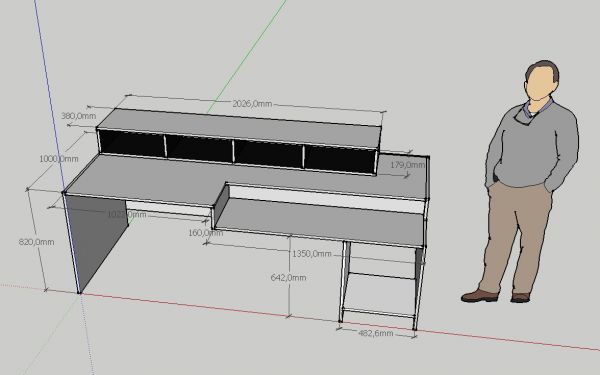Viewport: 600px width, 375px height.
Task: Select the second black shelf compartment
Action: pyautogui.click(x=199, y=148)
